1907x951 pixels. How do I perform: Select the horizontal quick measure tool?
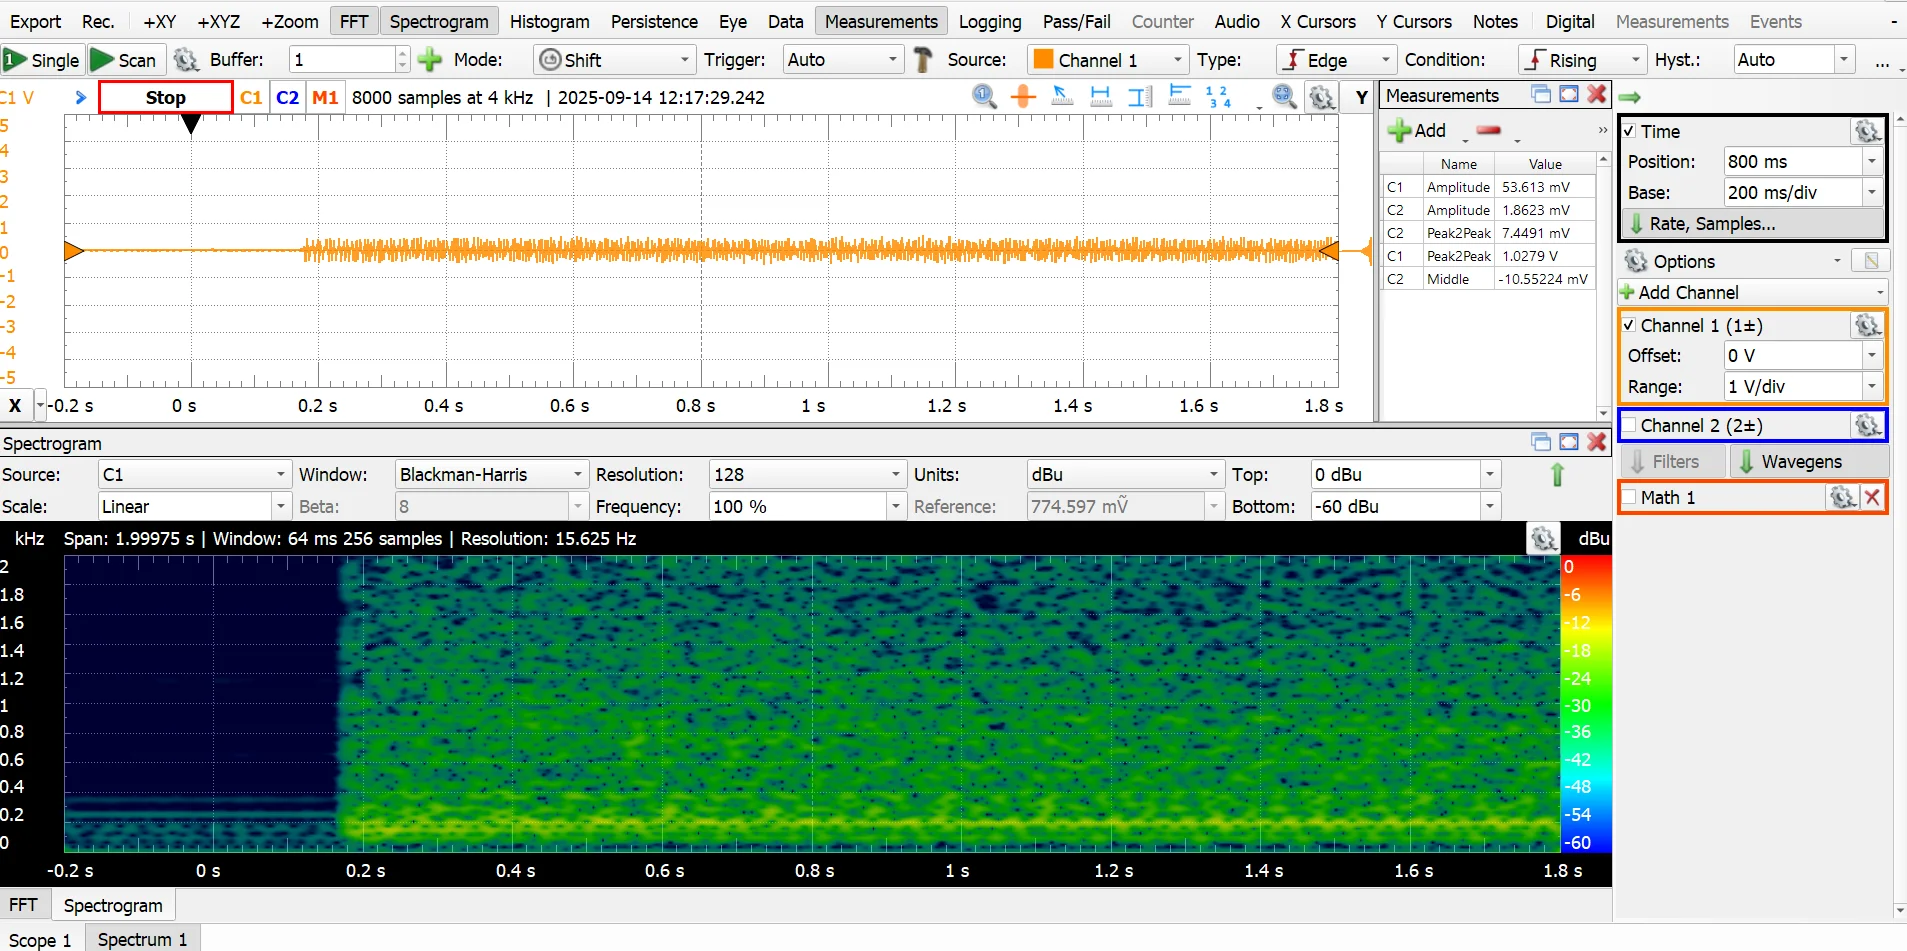click(1101, 96)
